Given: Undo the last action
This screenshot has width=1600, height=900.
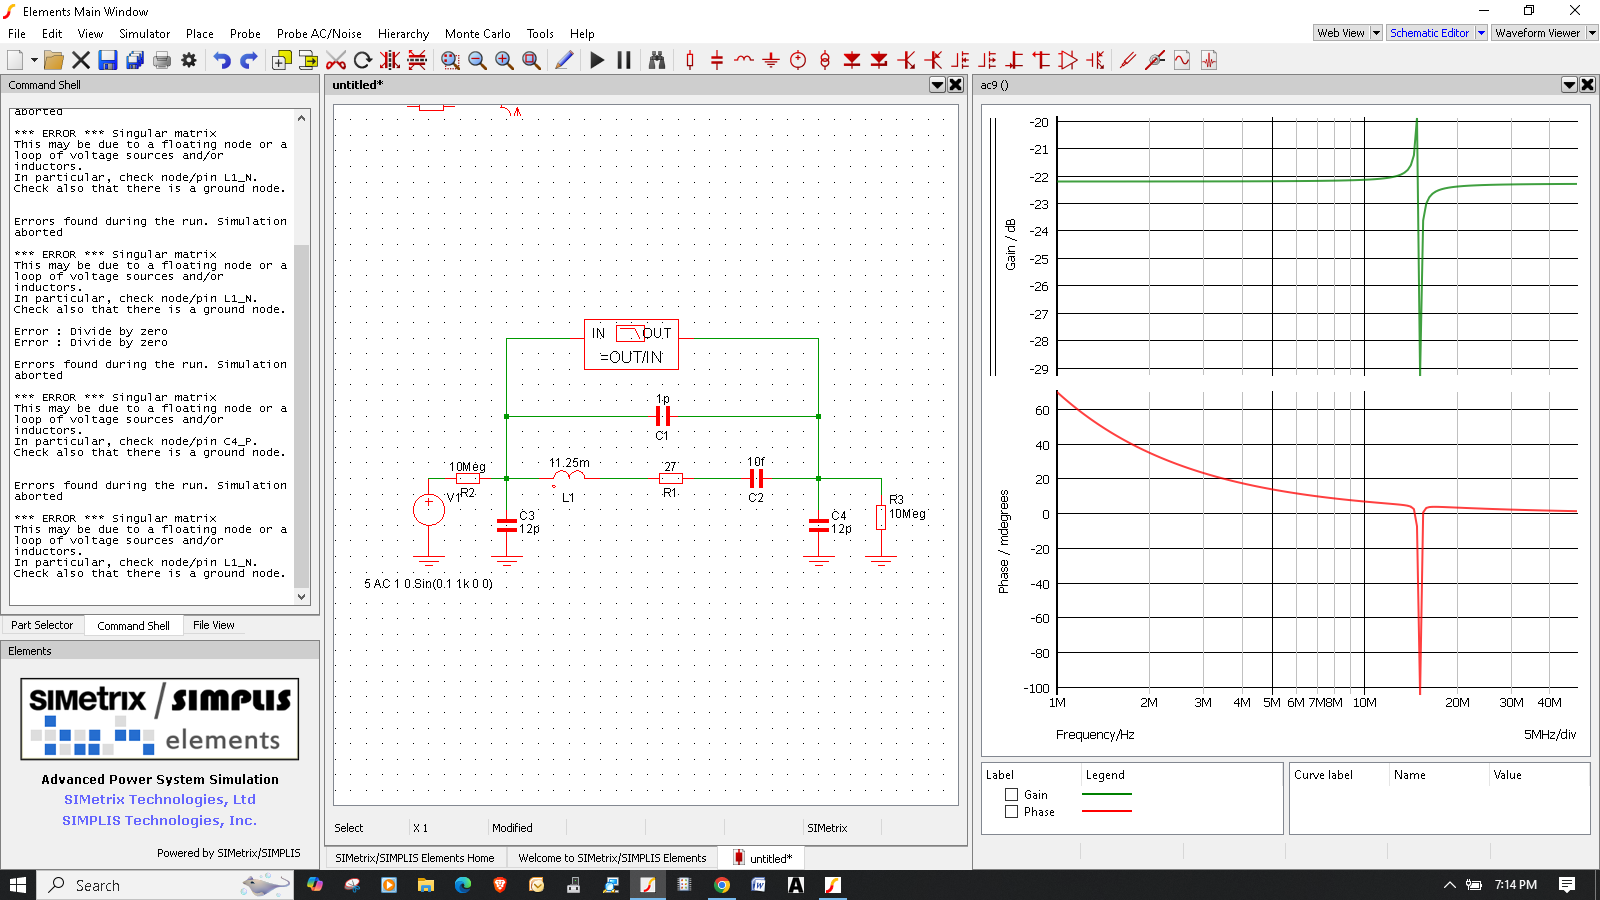Looking at the screenshot, I should (x=222, y=60).
